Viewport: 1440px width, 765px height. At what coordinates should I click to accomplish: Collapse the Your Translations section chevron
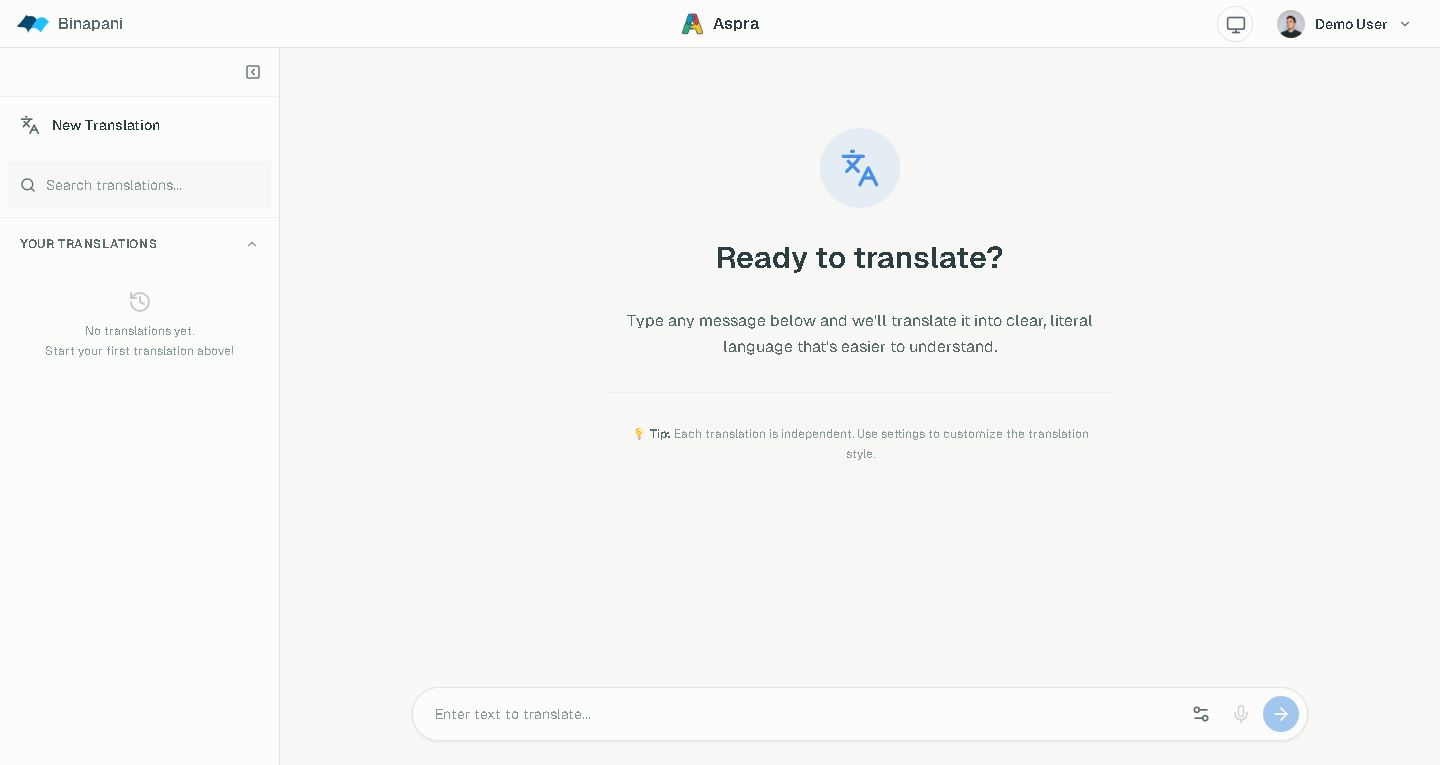252,244
